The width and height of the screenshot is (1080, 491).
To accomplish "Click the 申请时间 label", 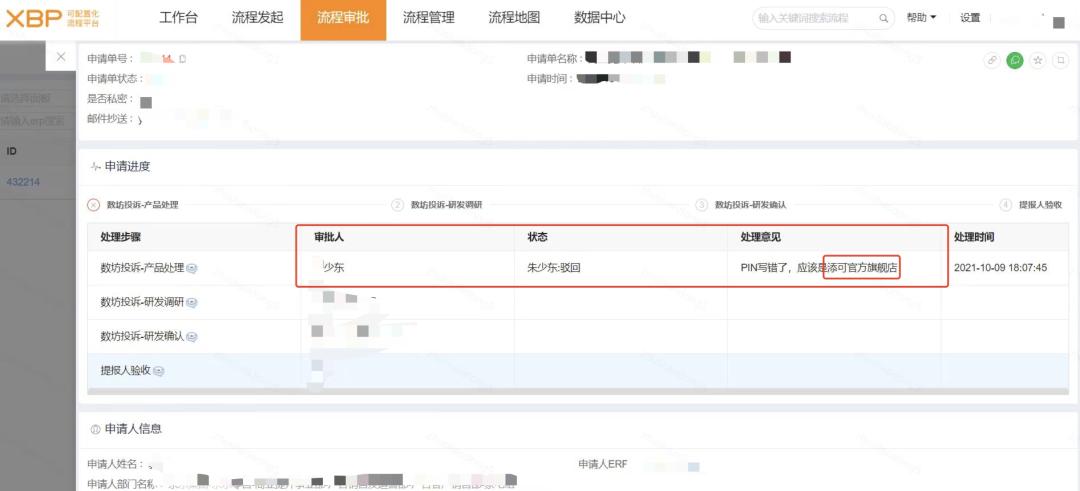I will click(550, 79).
